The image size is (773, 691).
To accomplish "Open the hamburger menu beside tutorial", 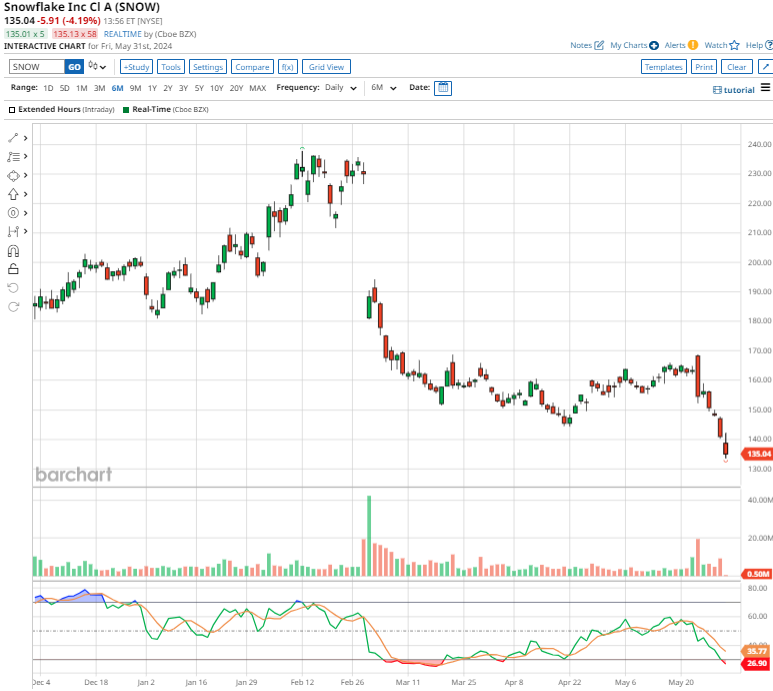I will point(765,88).
